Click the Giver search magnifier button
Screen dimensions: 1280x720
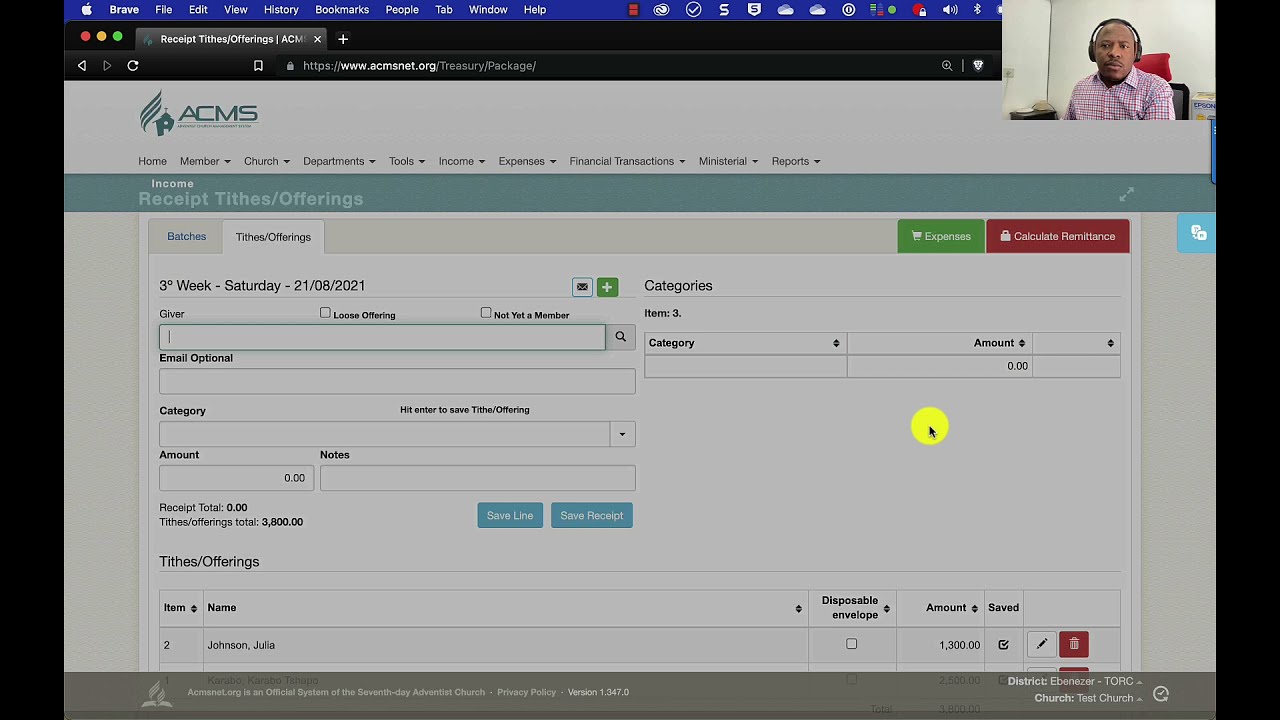coord(620,337)
